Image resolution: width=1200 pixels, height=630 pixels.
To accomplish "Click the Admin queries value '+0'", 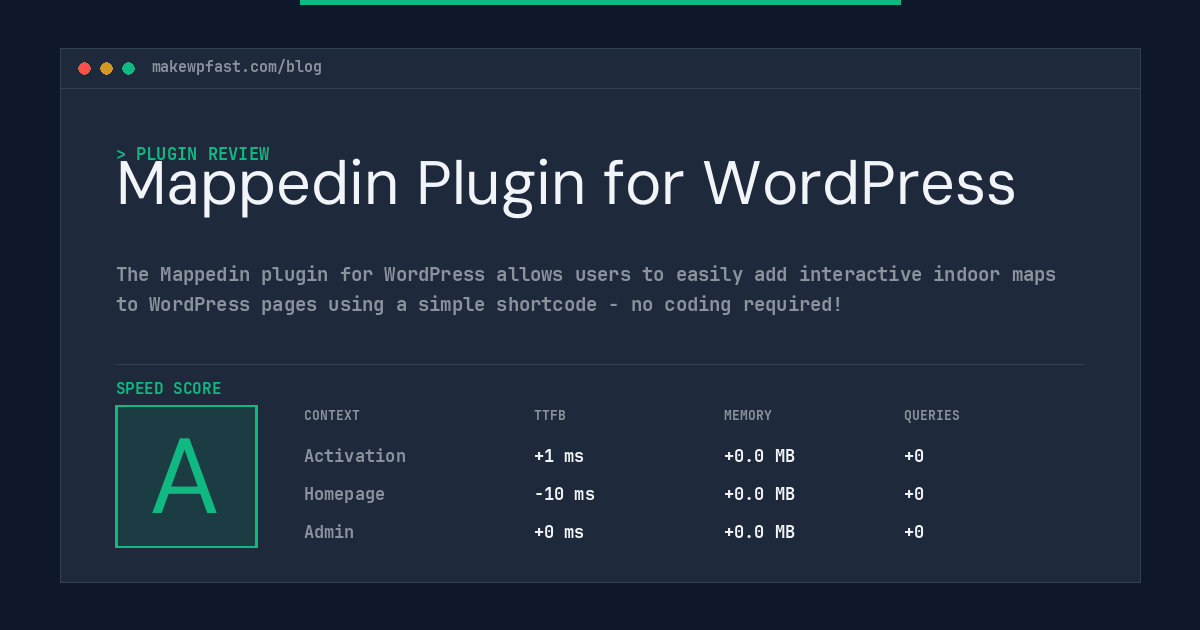I will [914, 532].
